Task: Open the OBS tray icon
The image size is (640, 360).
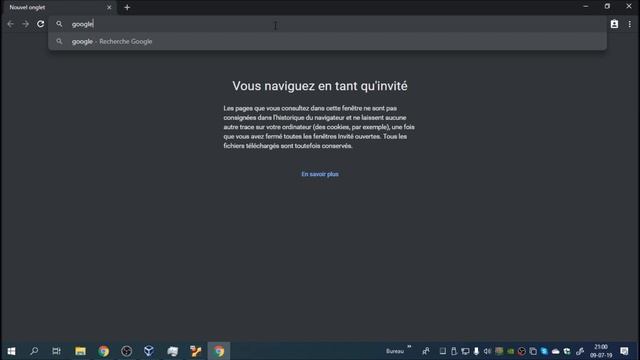Action: [x=522, y=351]
